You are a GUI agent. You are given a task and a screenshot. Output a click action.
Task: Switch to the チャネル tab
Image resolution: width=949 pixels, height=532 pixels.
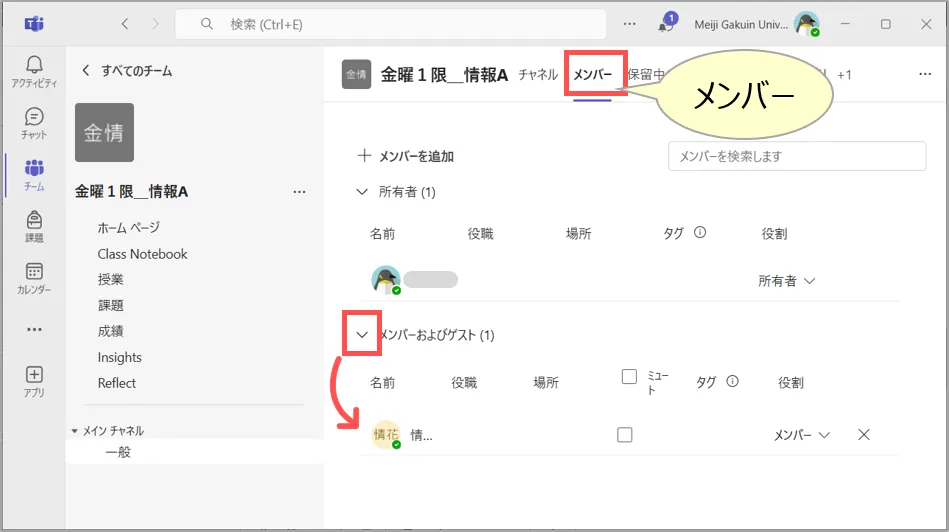(x=538, y=75)
